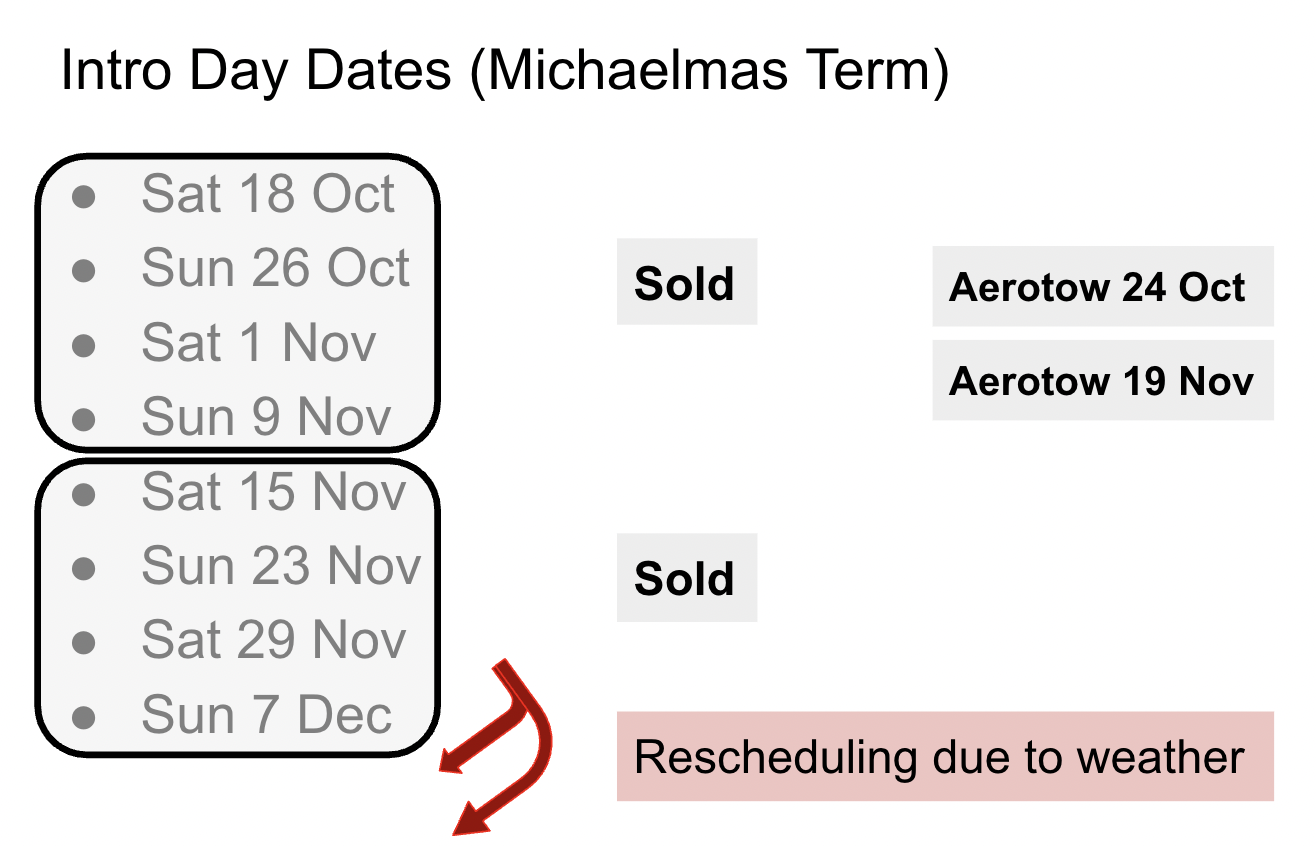Viewport: 1316px width, 846px height.
Task: Click the bullet beside Sun 7 Dec
Action: 84,717
